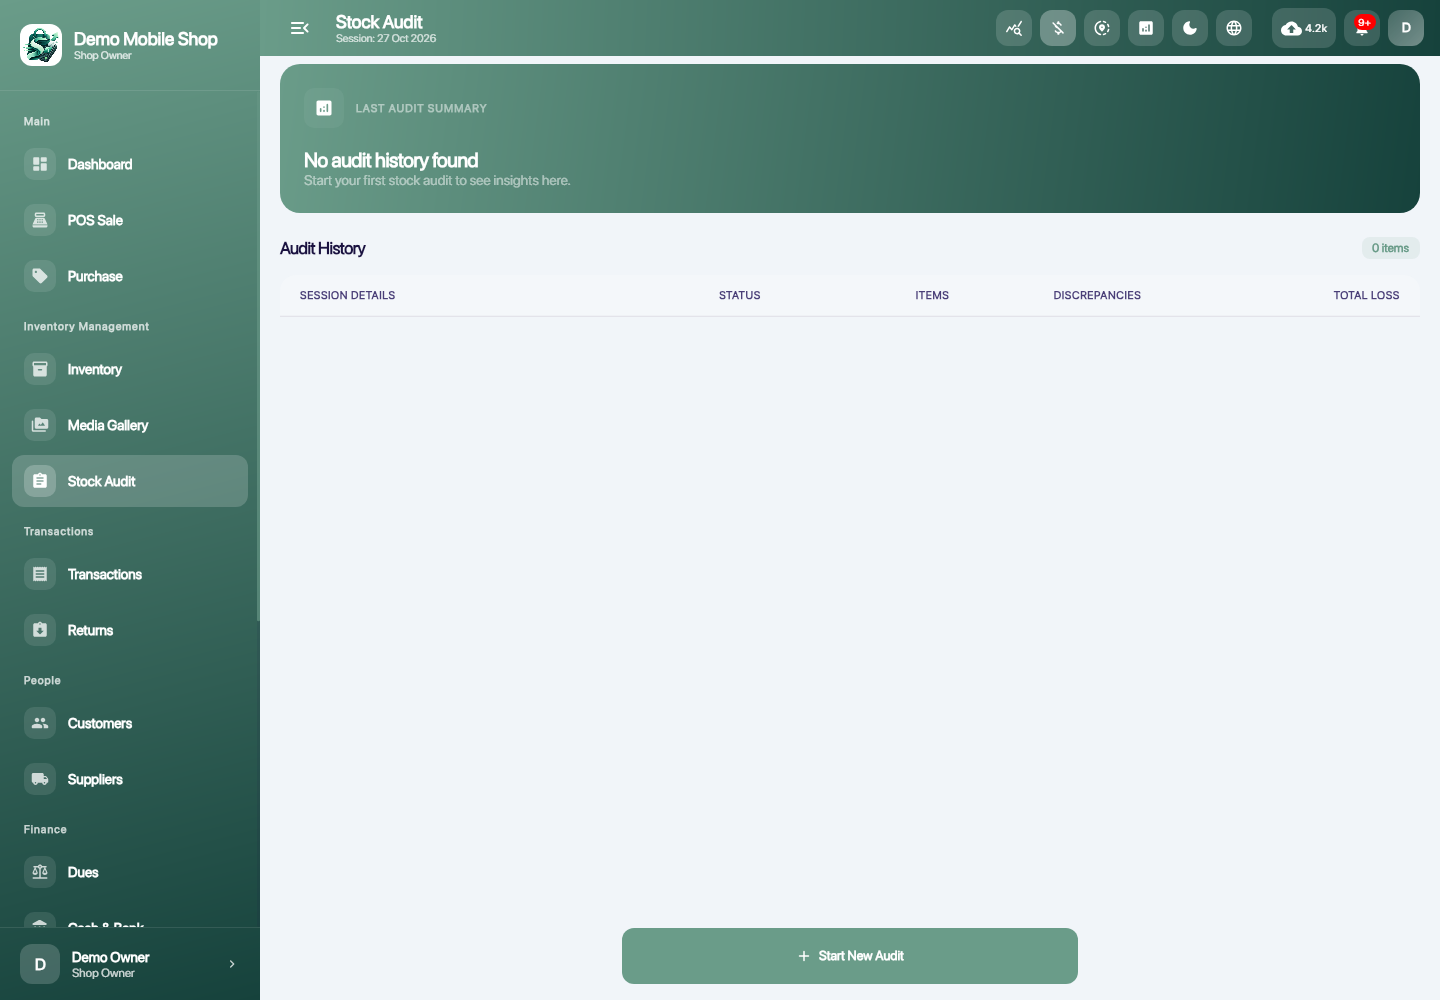1440x1000 pixels.
Task: Toggle the crossed-out dollar sign icon
Action: click(1058, 28)
